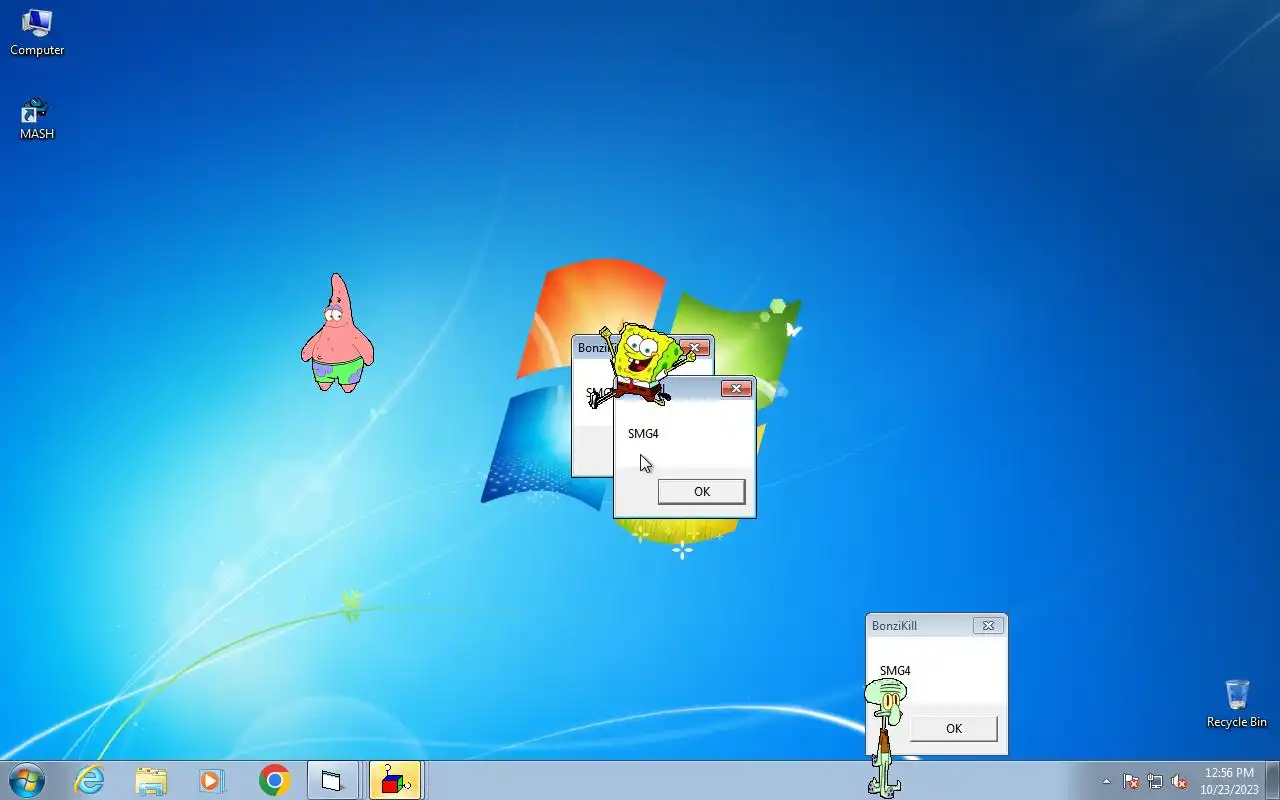The image size is (1280, 800).
Task: Click OK in the front SMG4 dialog
Action: pos(701,491)
